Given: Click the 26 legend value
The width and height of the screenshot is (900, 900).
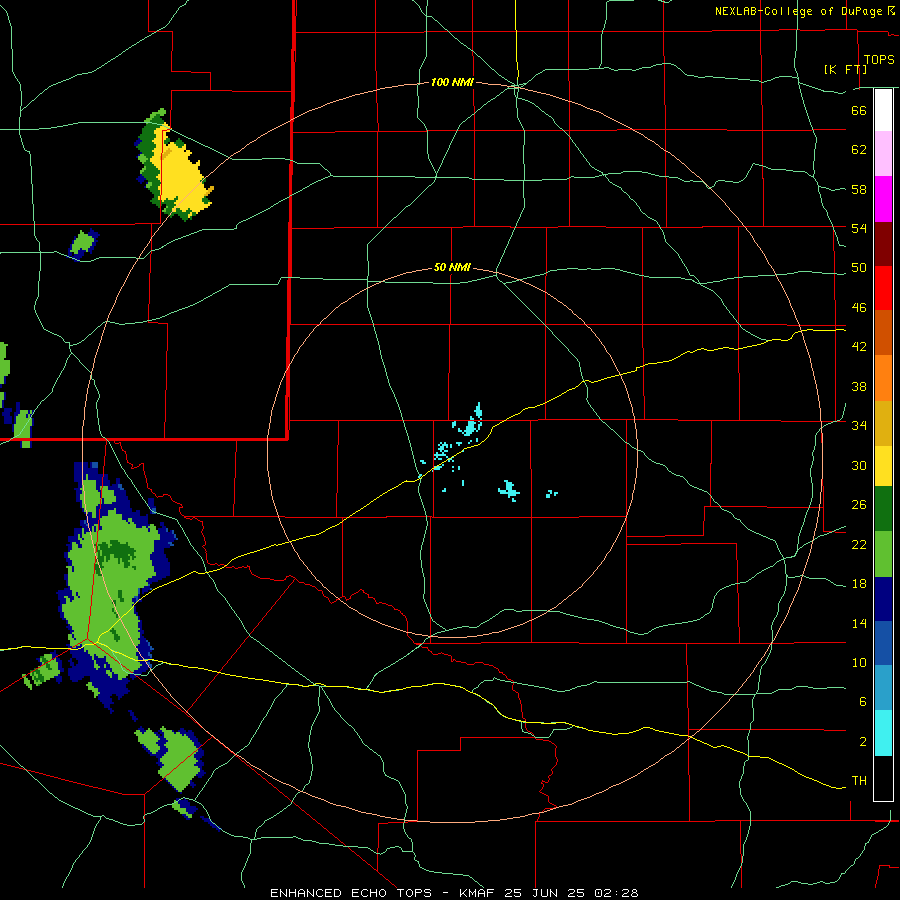Looking at the screenshot, I should coord(859,505).
